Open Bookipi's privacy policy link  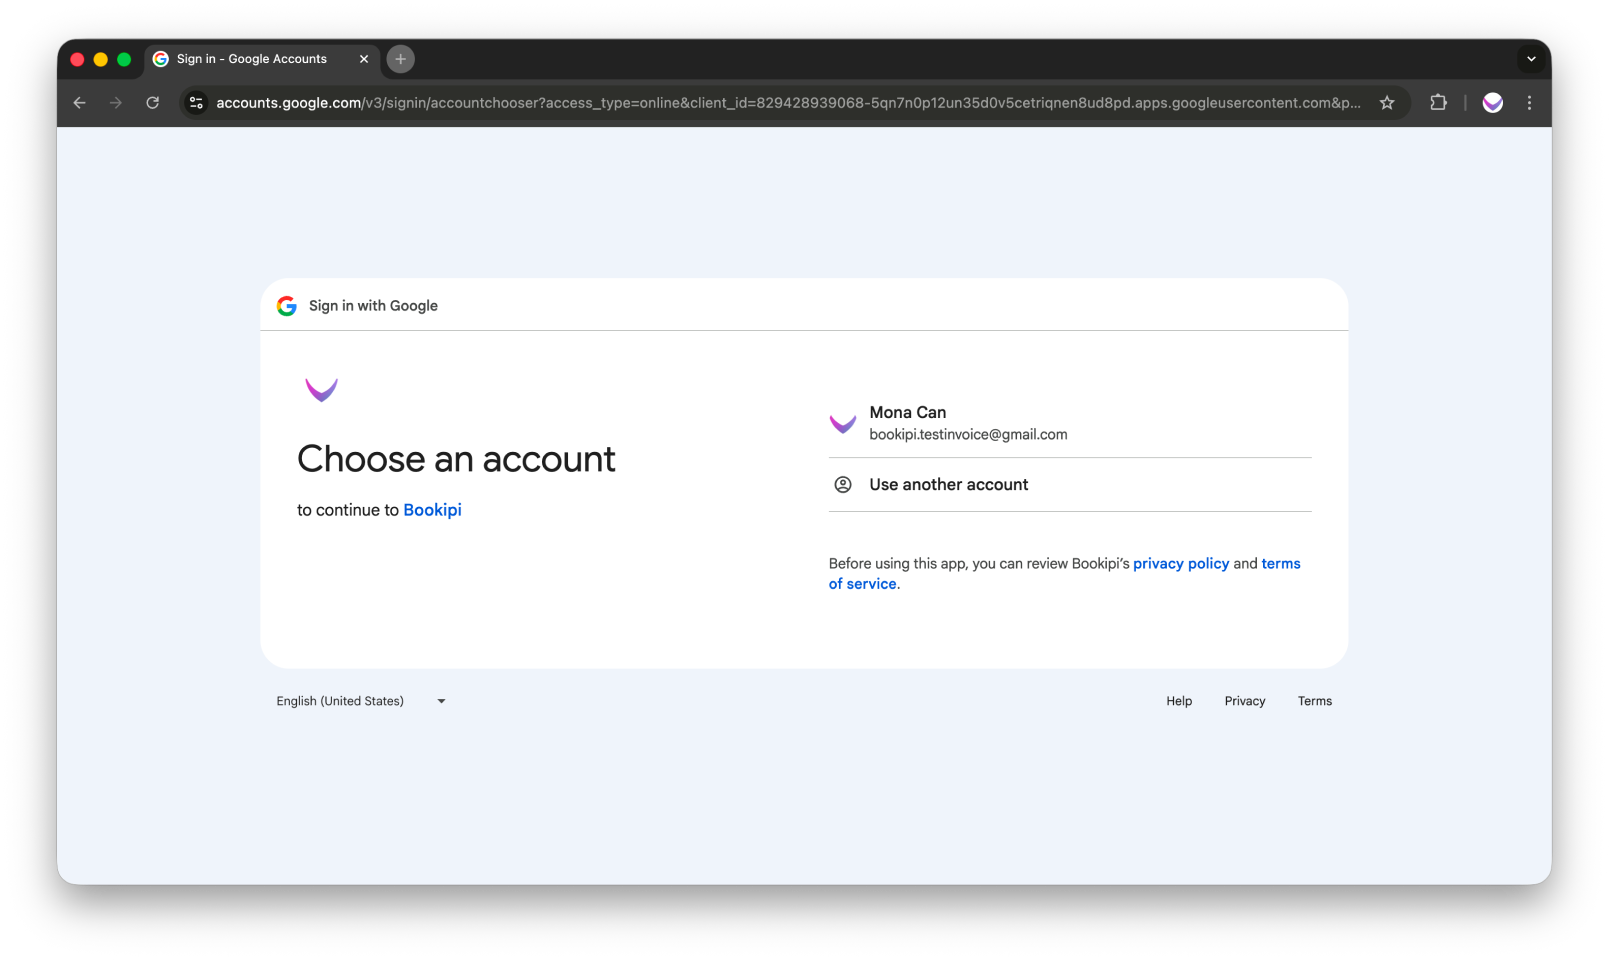1181,563
